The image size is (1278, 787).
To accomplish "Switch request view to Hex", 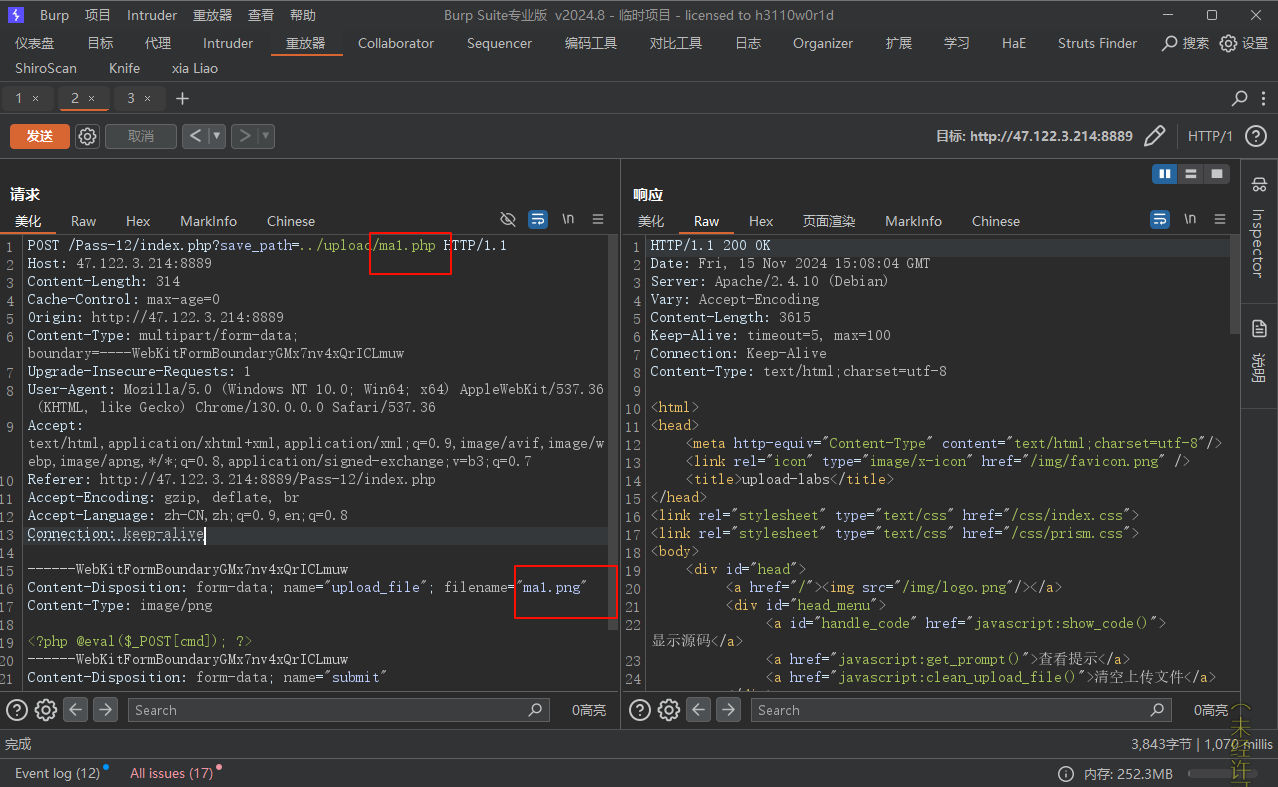I will pyautogui.click(x=138, y=221).
